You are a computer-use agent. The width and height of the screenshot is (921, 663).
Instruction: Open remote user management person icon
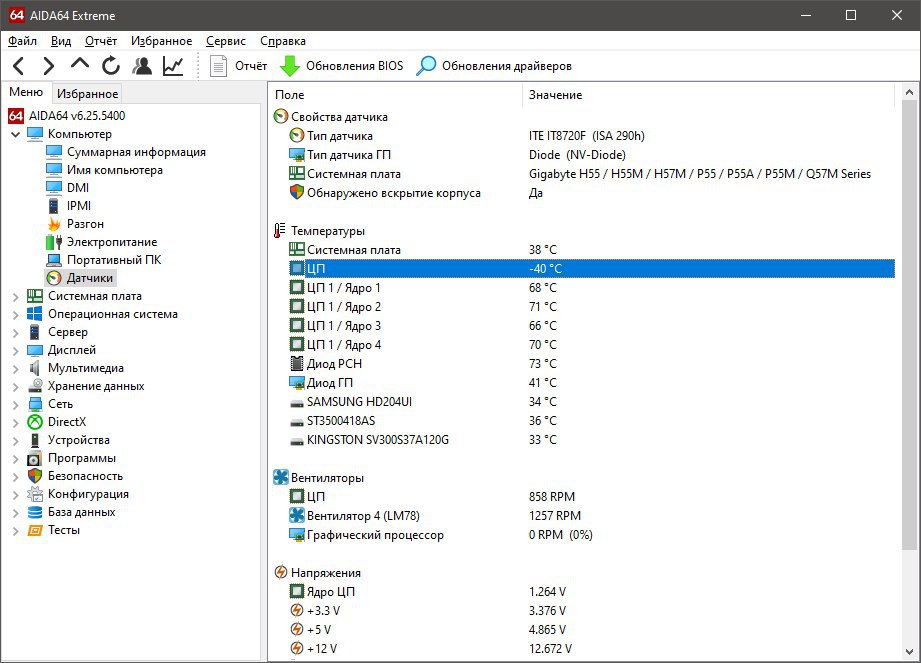coord(142,66)
